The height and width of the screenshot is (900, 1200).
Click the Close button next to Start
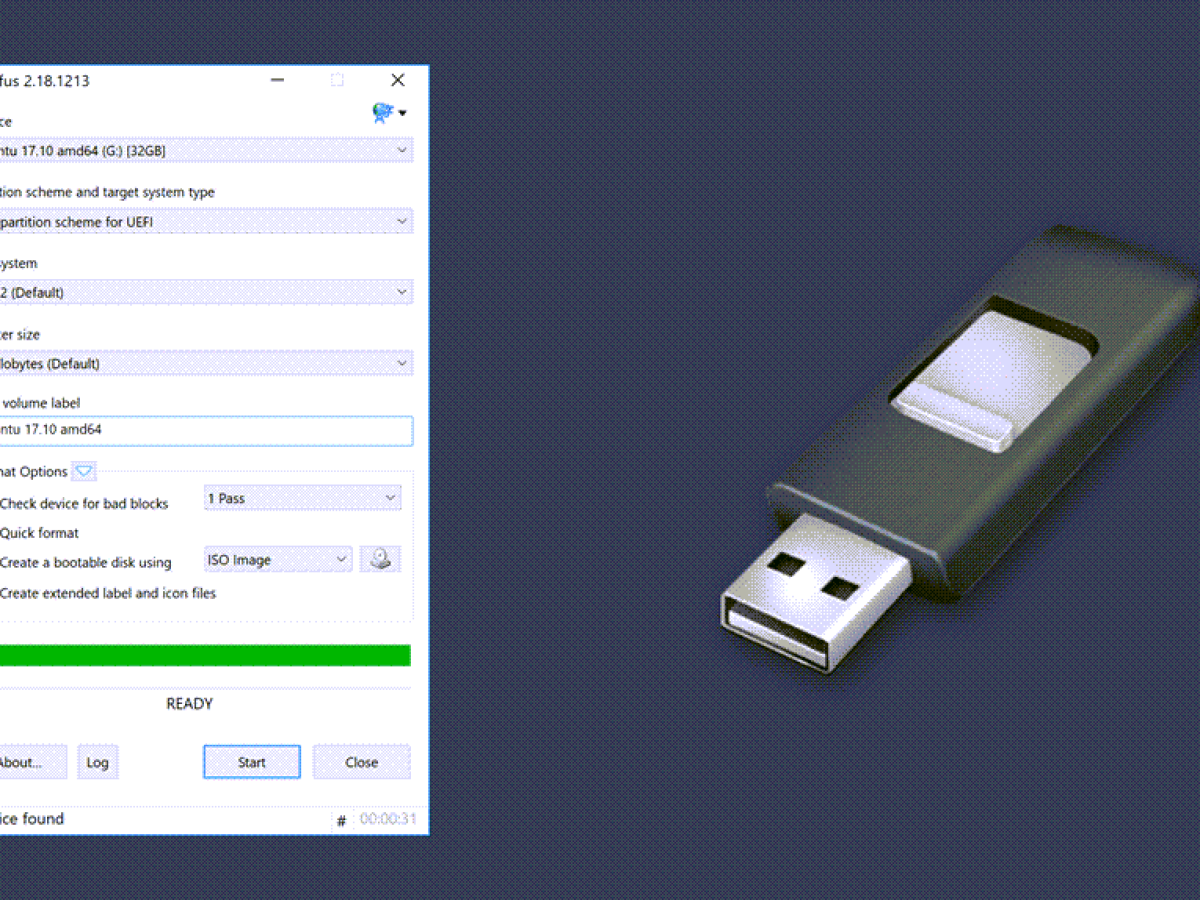coord(362,762)
